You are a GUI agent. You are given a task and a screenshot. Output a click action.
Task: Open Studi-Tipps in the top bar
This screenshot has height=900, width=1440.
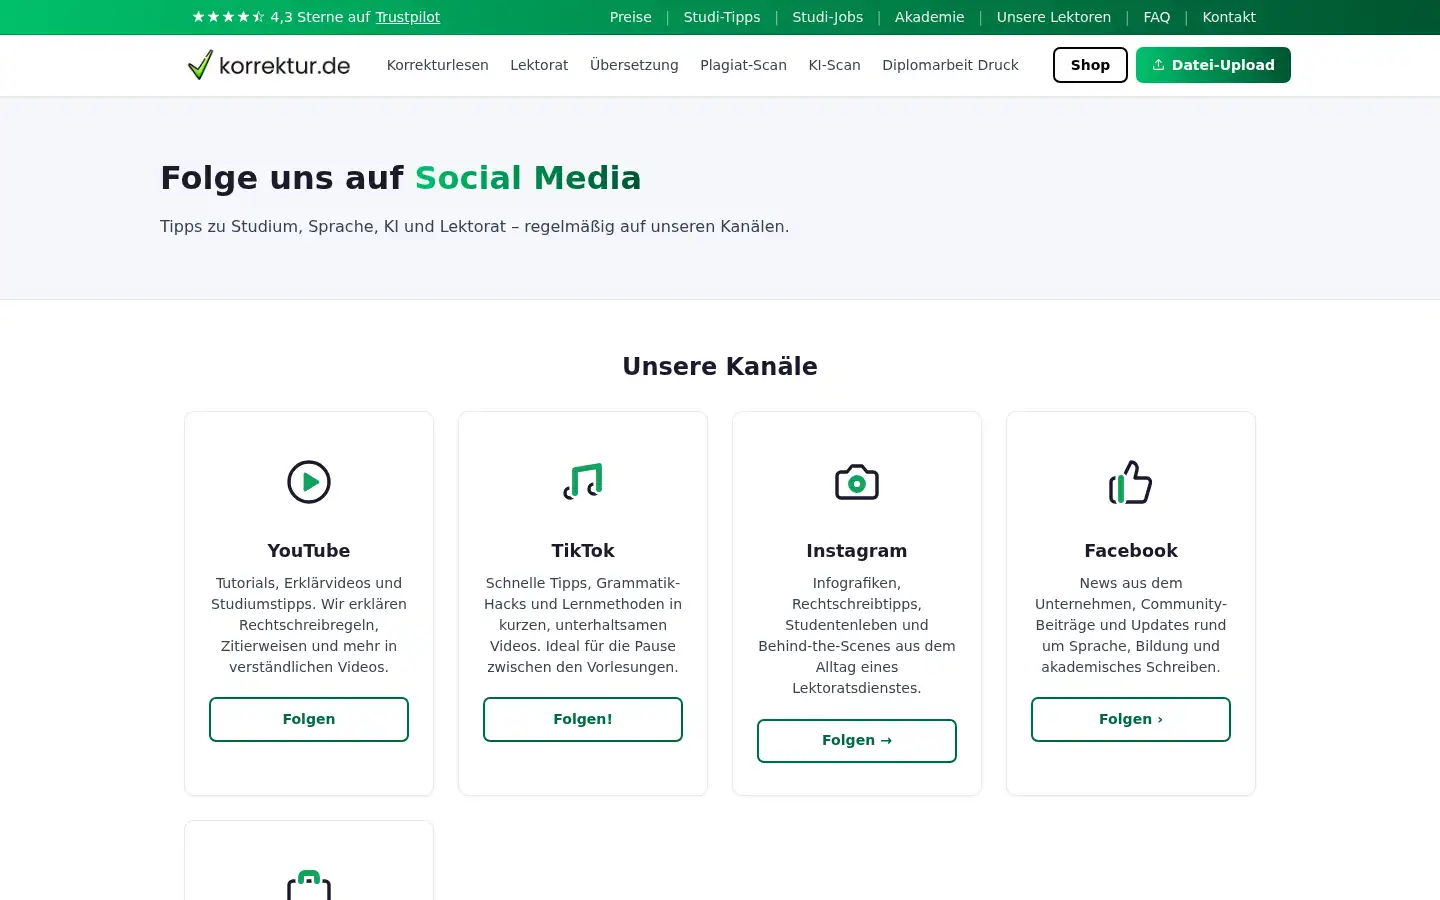[x=722, y=17]
